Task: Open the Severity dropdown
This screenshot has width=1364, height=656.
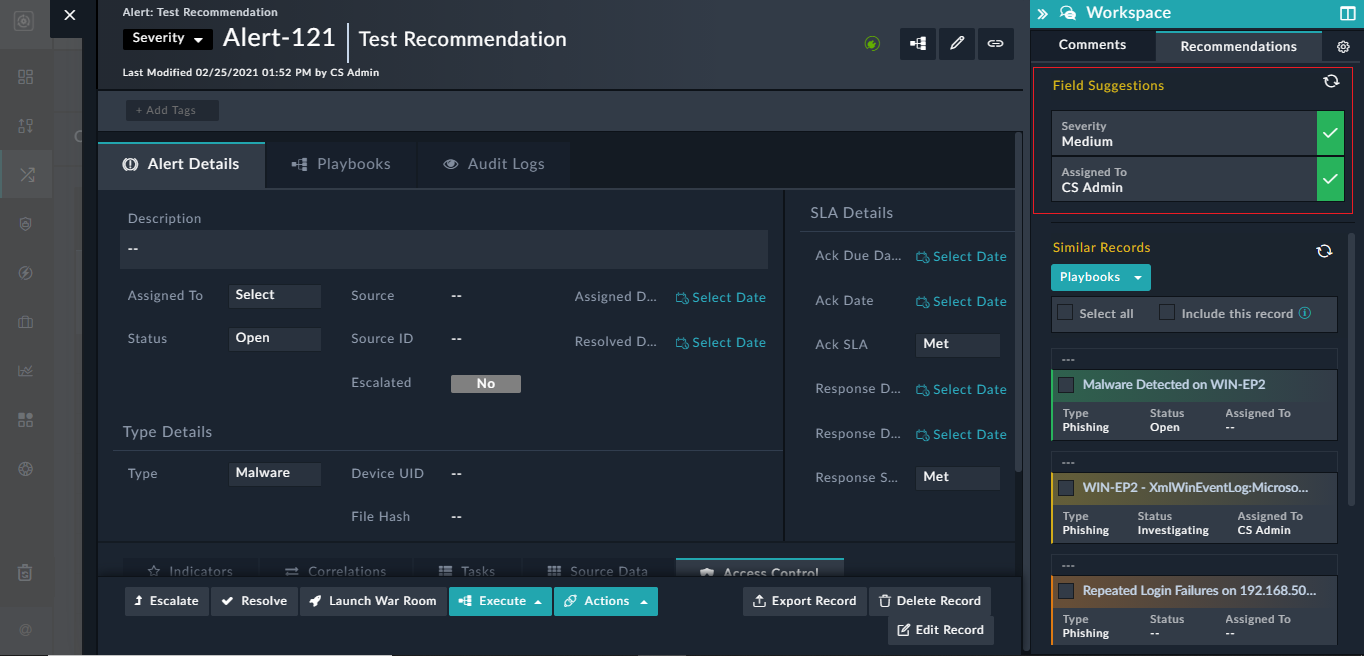Action: [x=167, y=37]
